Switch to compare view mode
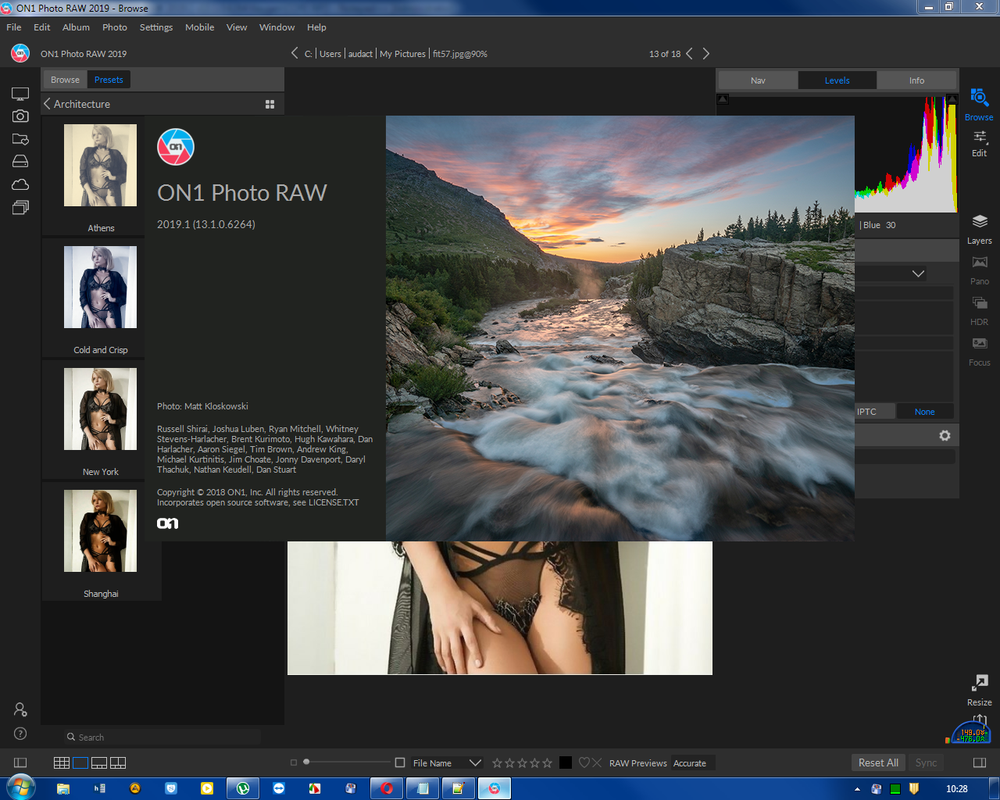This screenshot has width=1000, height=800. pyautogui.click(x=118, y=763)
